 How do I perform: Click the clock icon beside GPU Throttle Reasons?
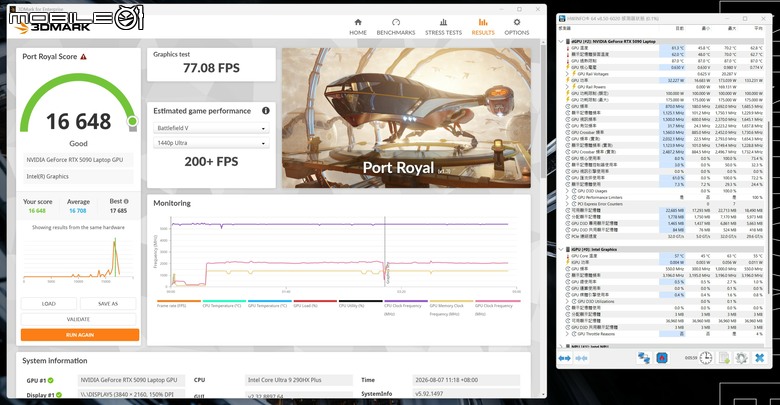point(574,334)
